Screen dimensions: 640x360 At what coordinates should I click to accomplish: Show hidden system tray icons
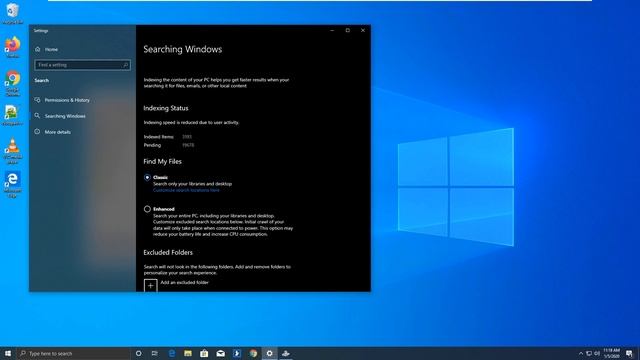click(x=581, y=353)
